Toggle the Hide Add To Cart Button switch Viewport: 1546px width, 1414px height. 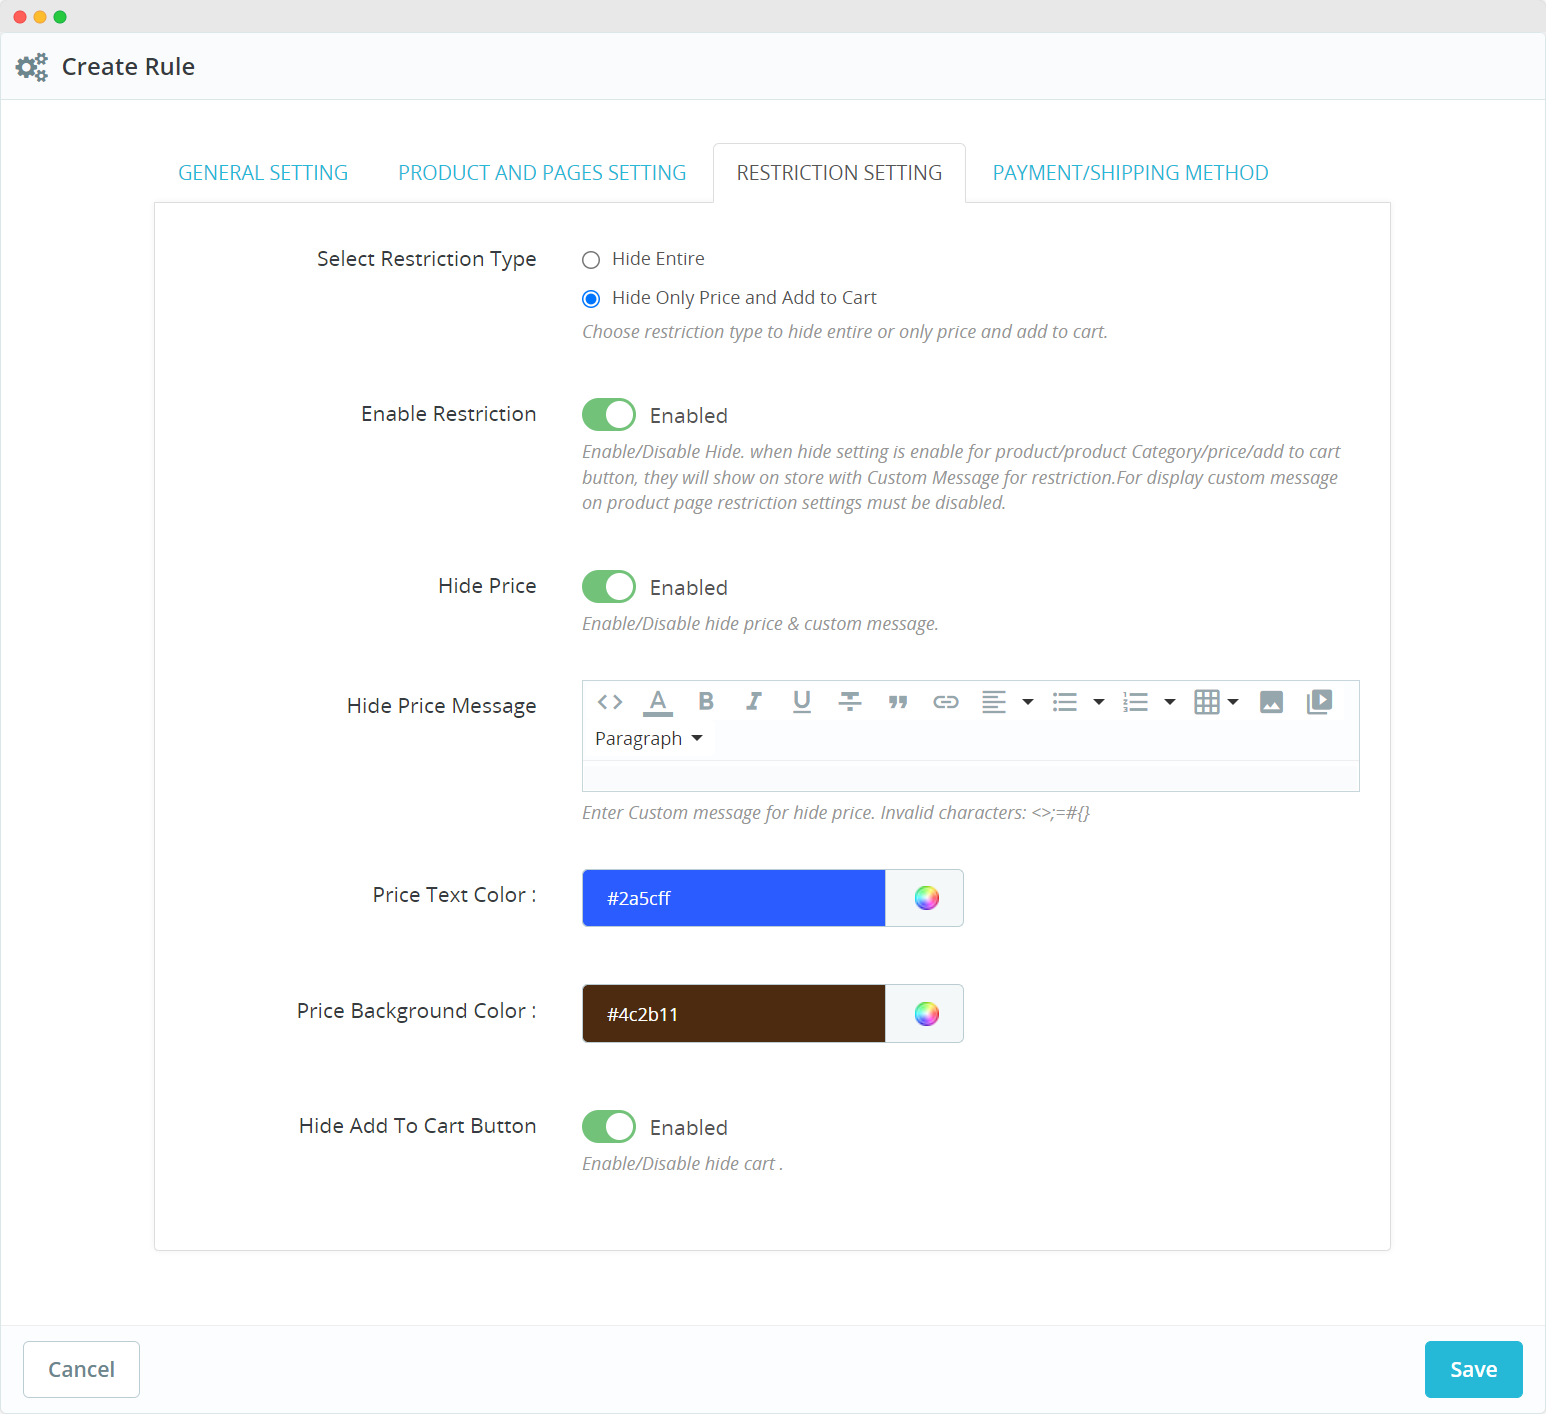[609, 1127]
